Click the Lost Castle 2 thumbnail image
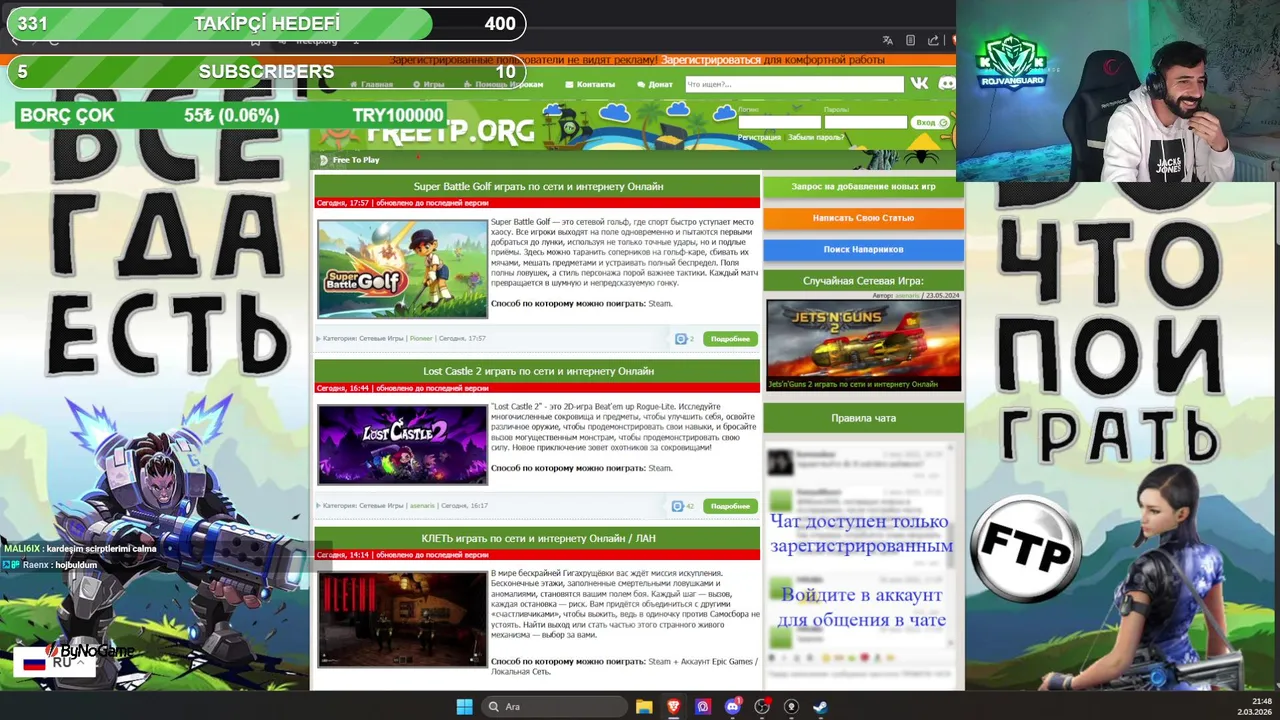Viewport: 1280px width, 720px height. 402,445
